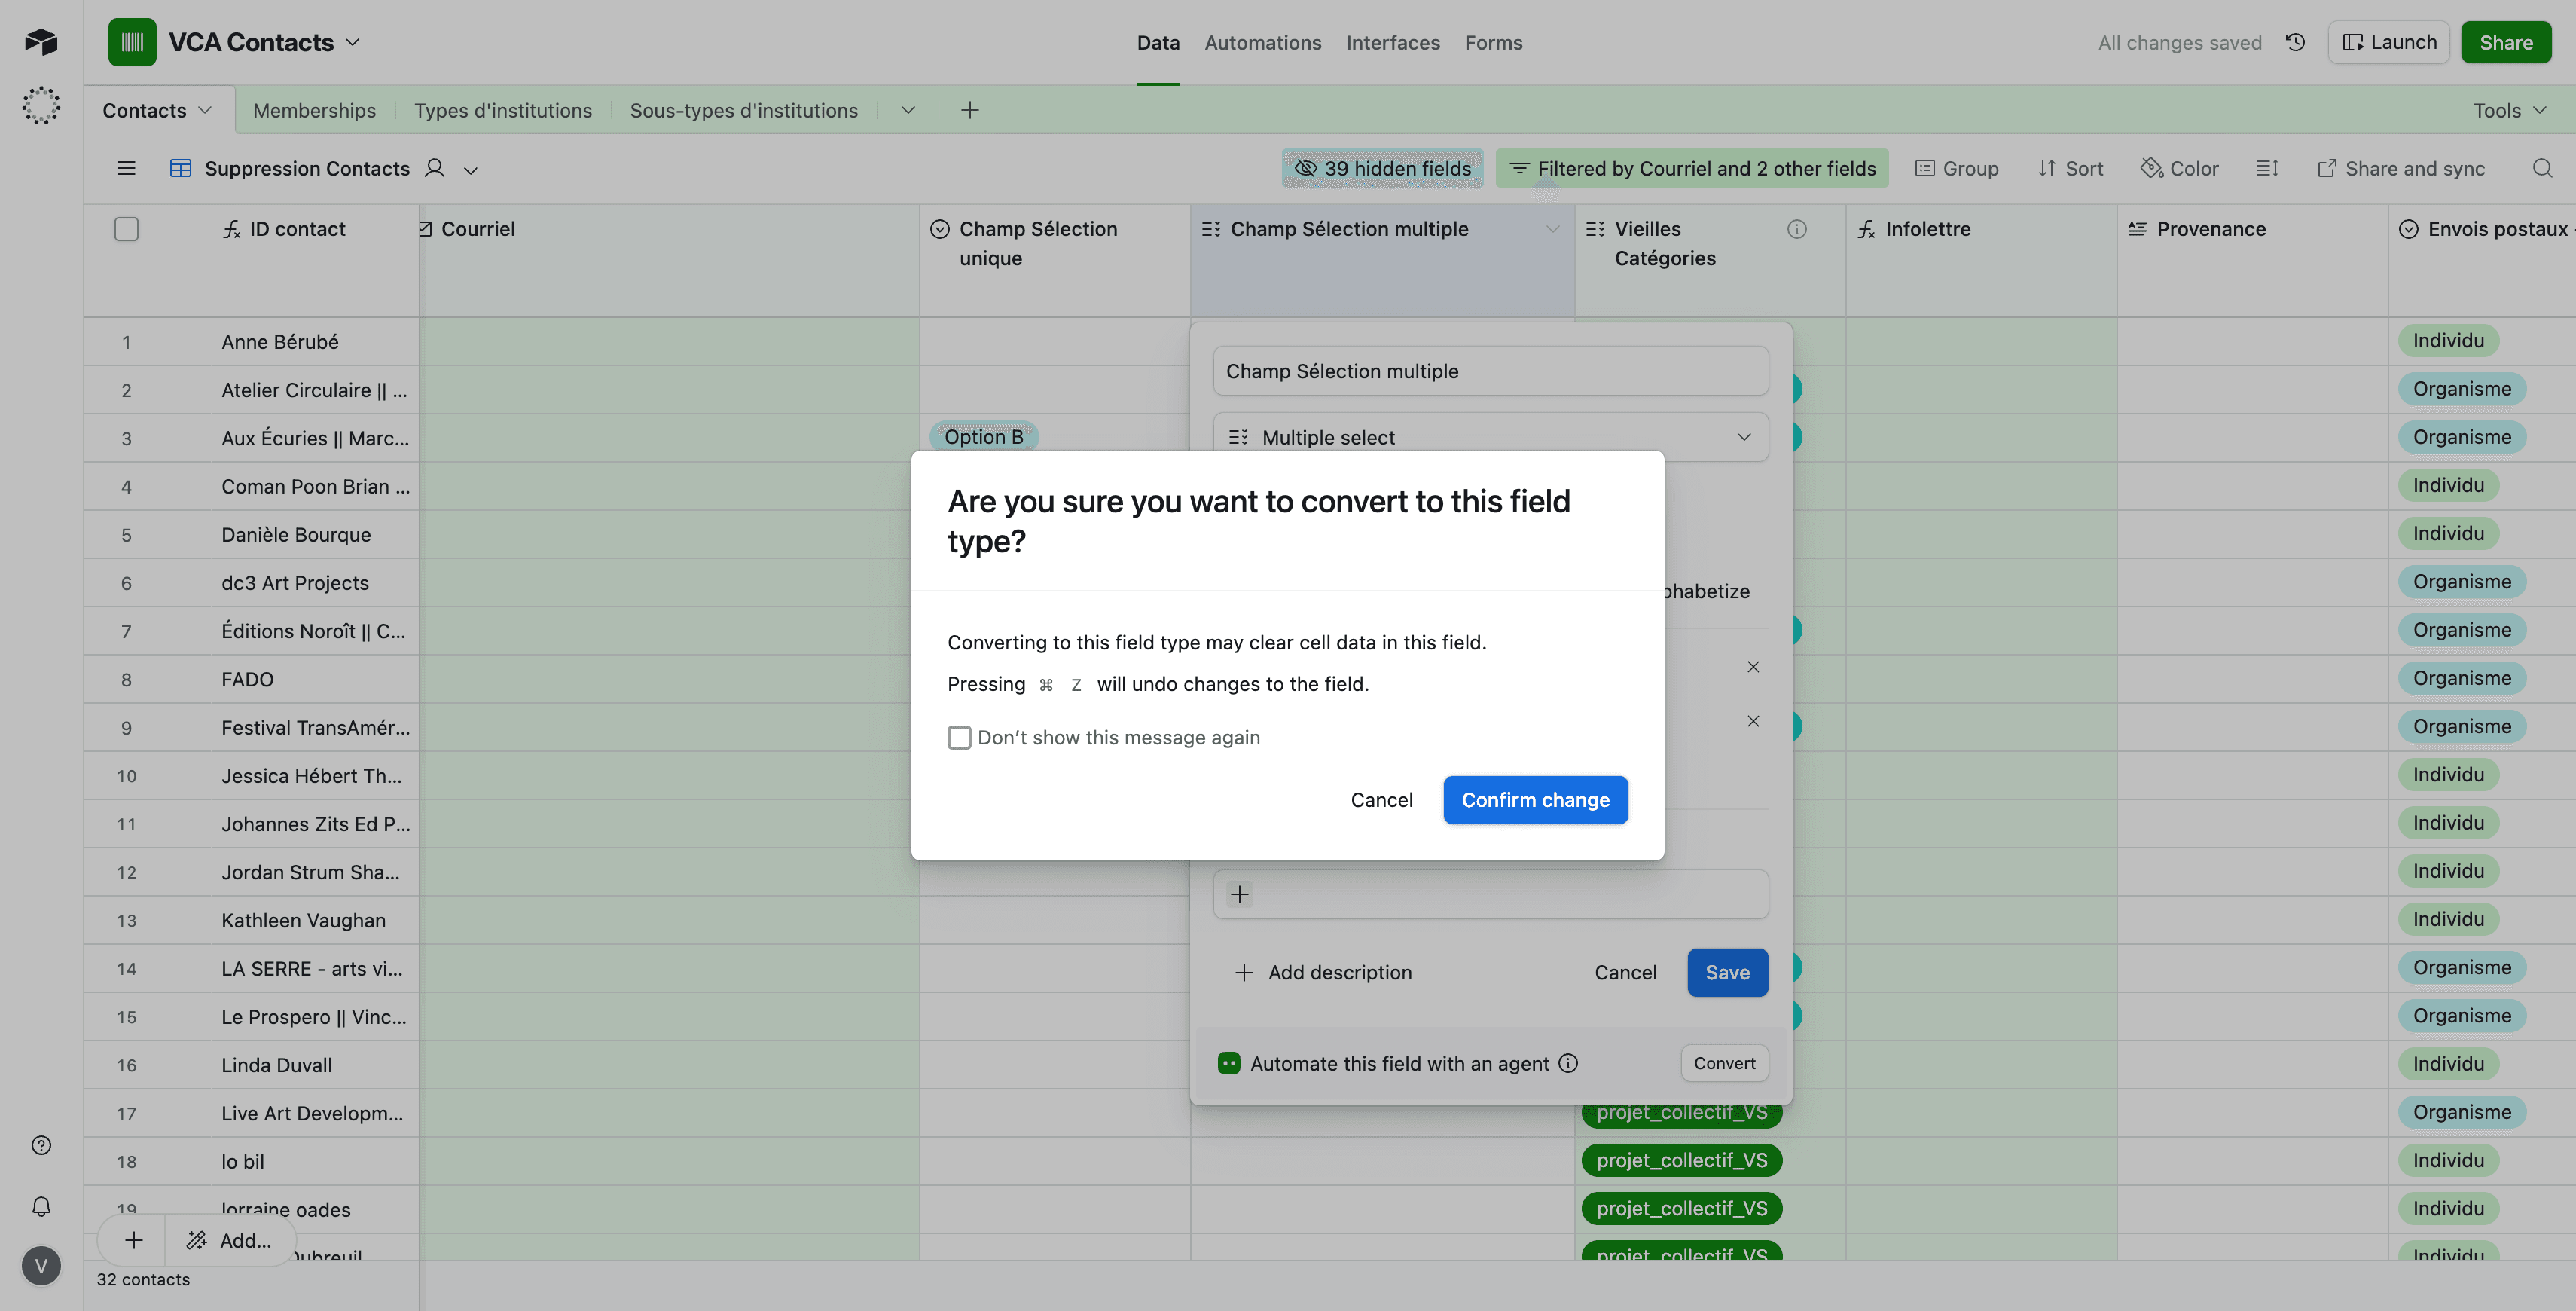Open the views sidebar hamburger icon
The height and width of the screenshot is (1311, 2576).
pyautogui.click(x=126, y=168)
